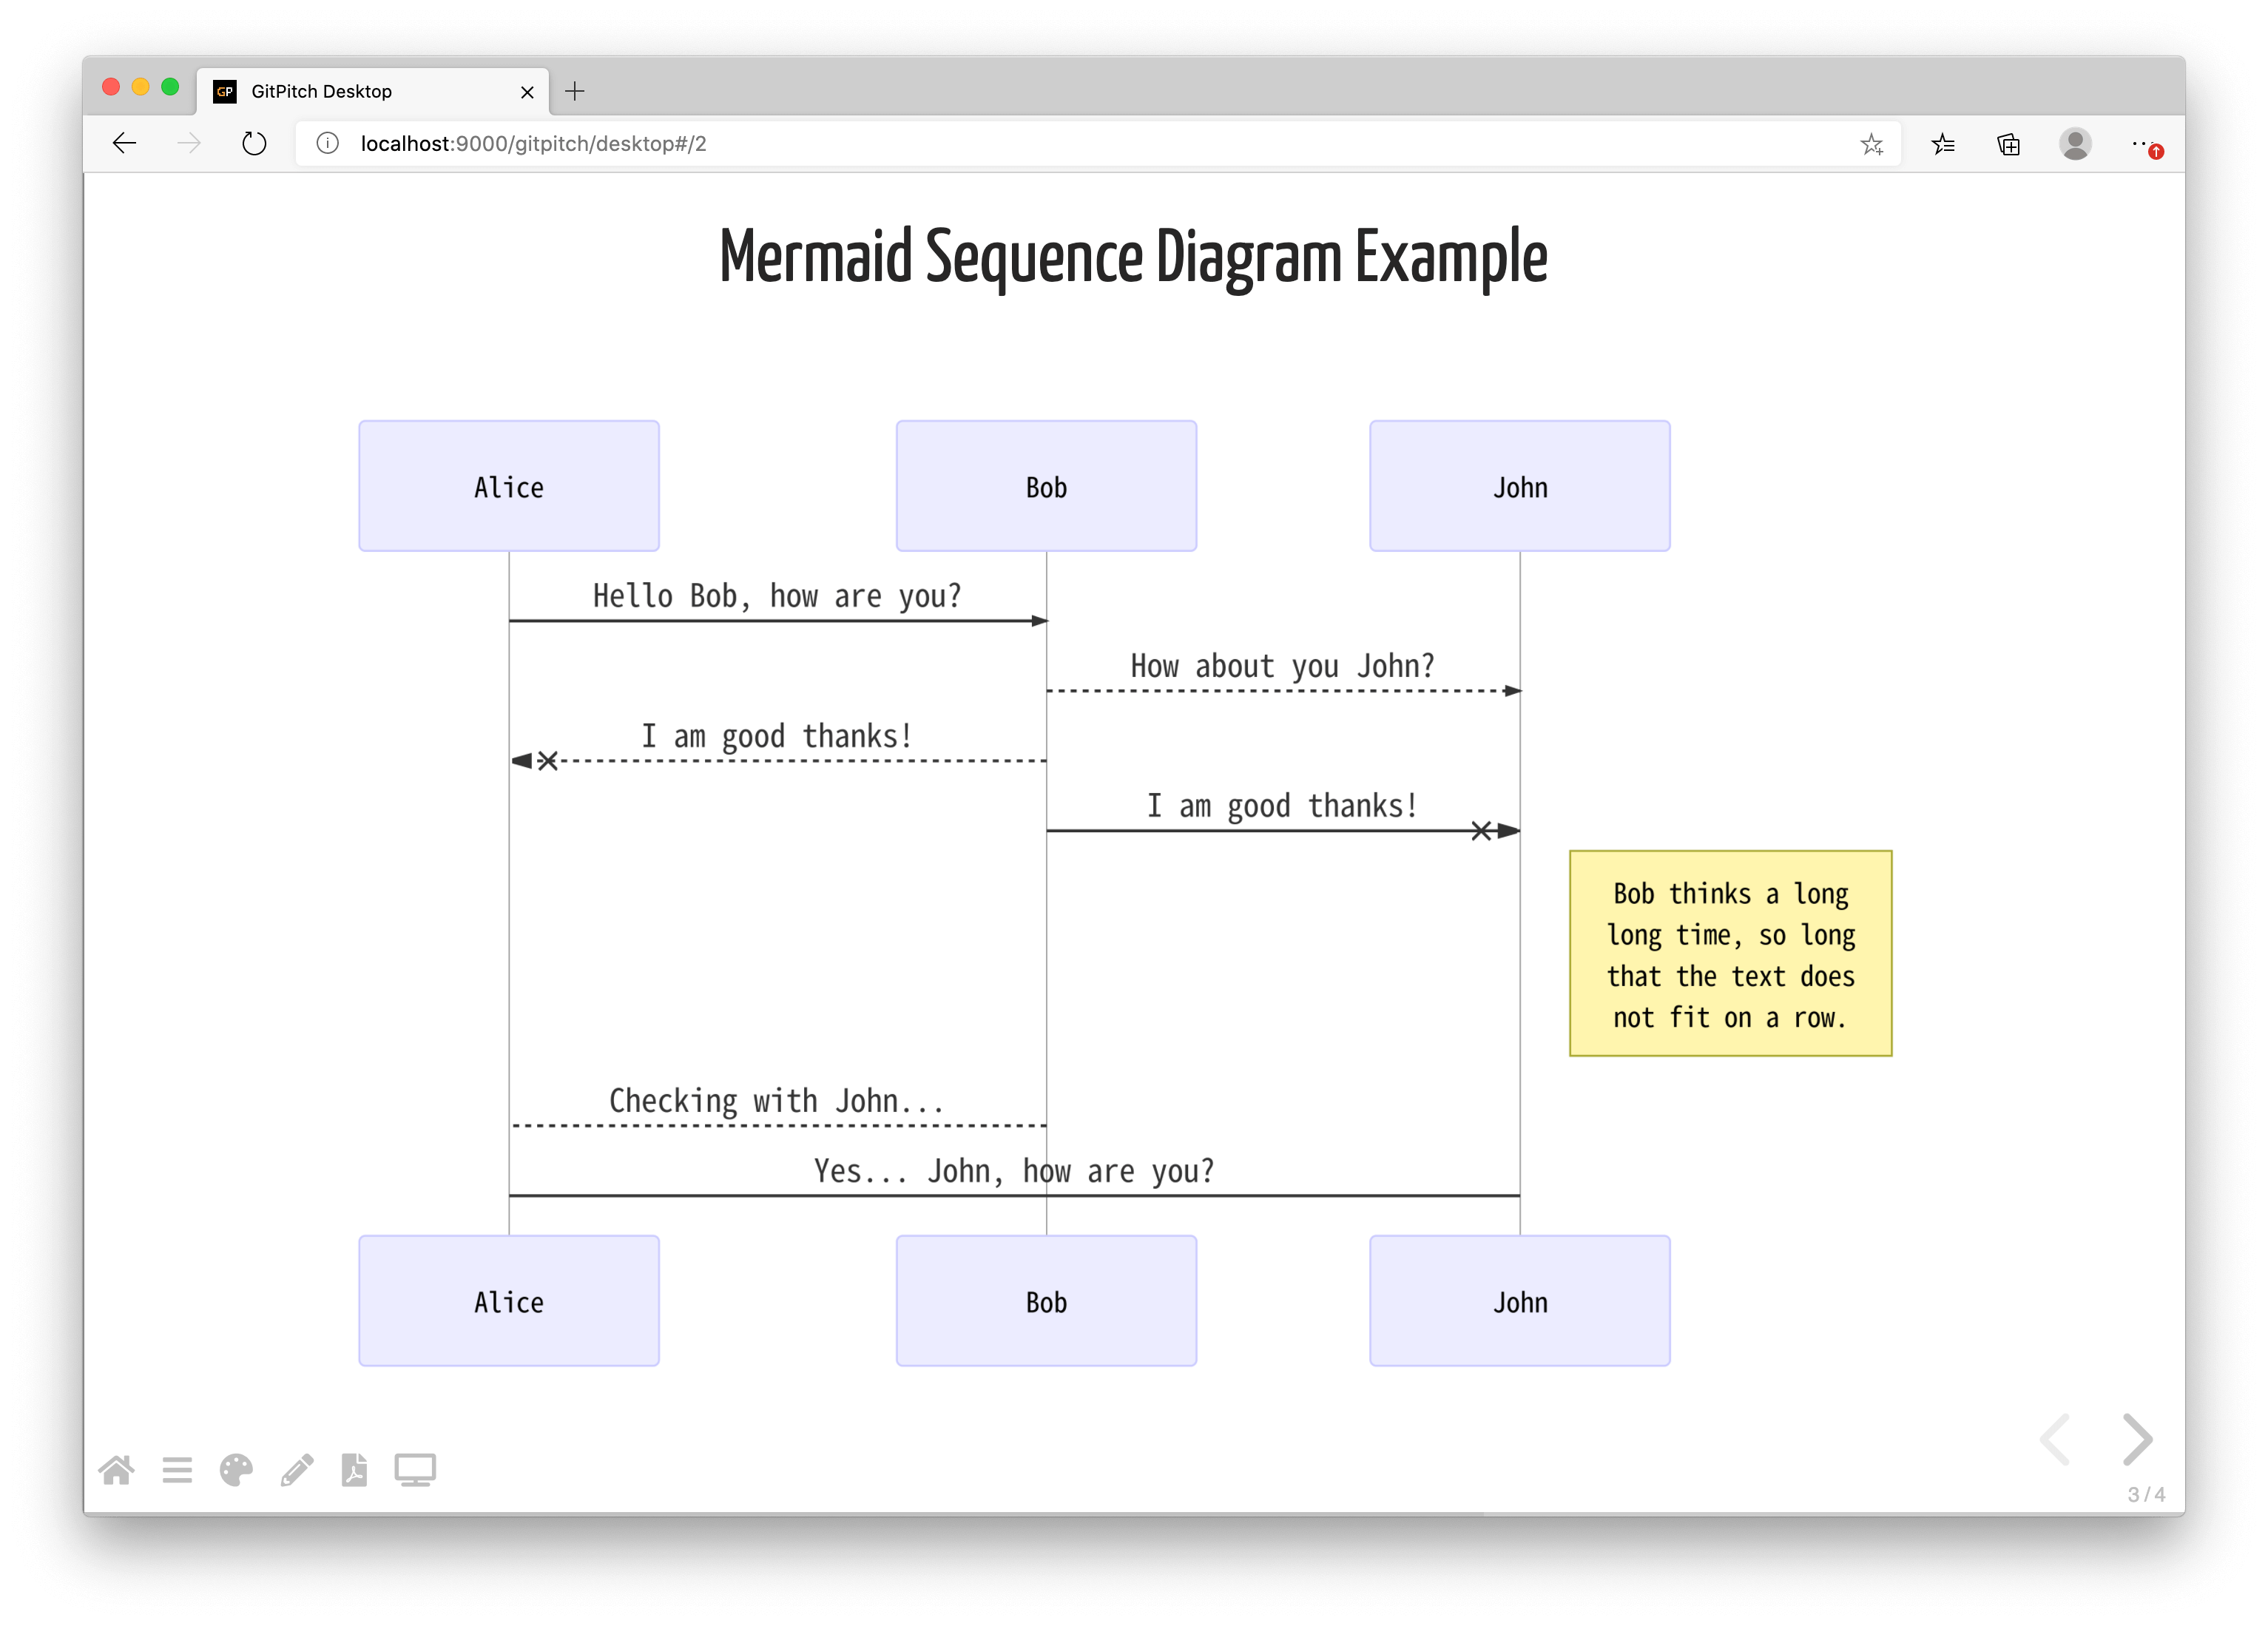Open the favorites list icon
The width and height of the screenshot is (2268, 1626).
pos(1943,144)
